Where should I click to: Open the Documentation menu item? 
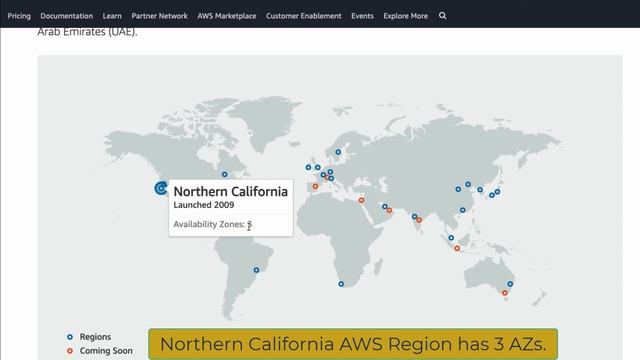67,16
